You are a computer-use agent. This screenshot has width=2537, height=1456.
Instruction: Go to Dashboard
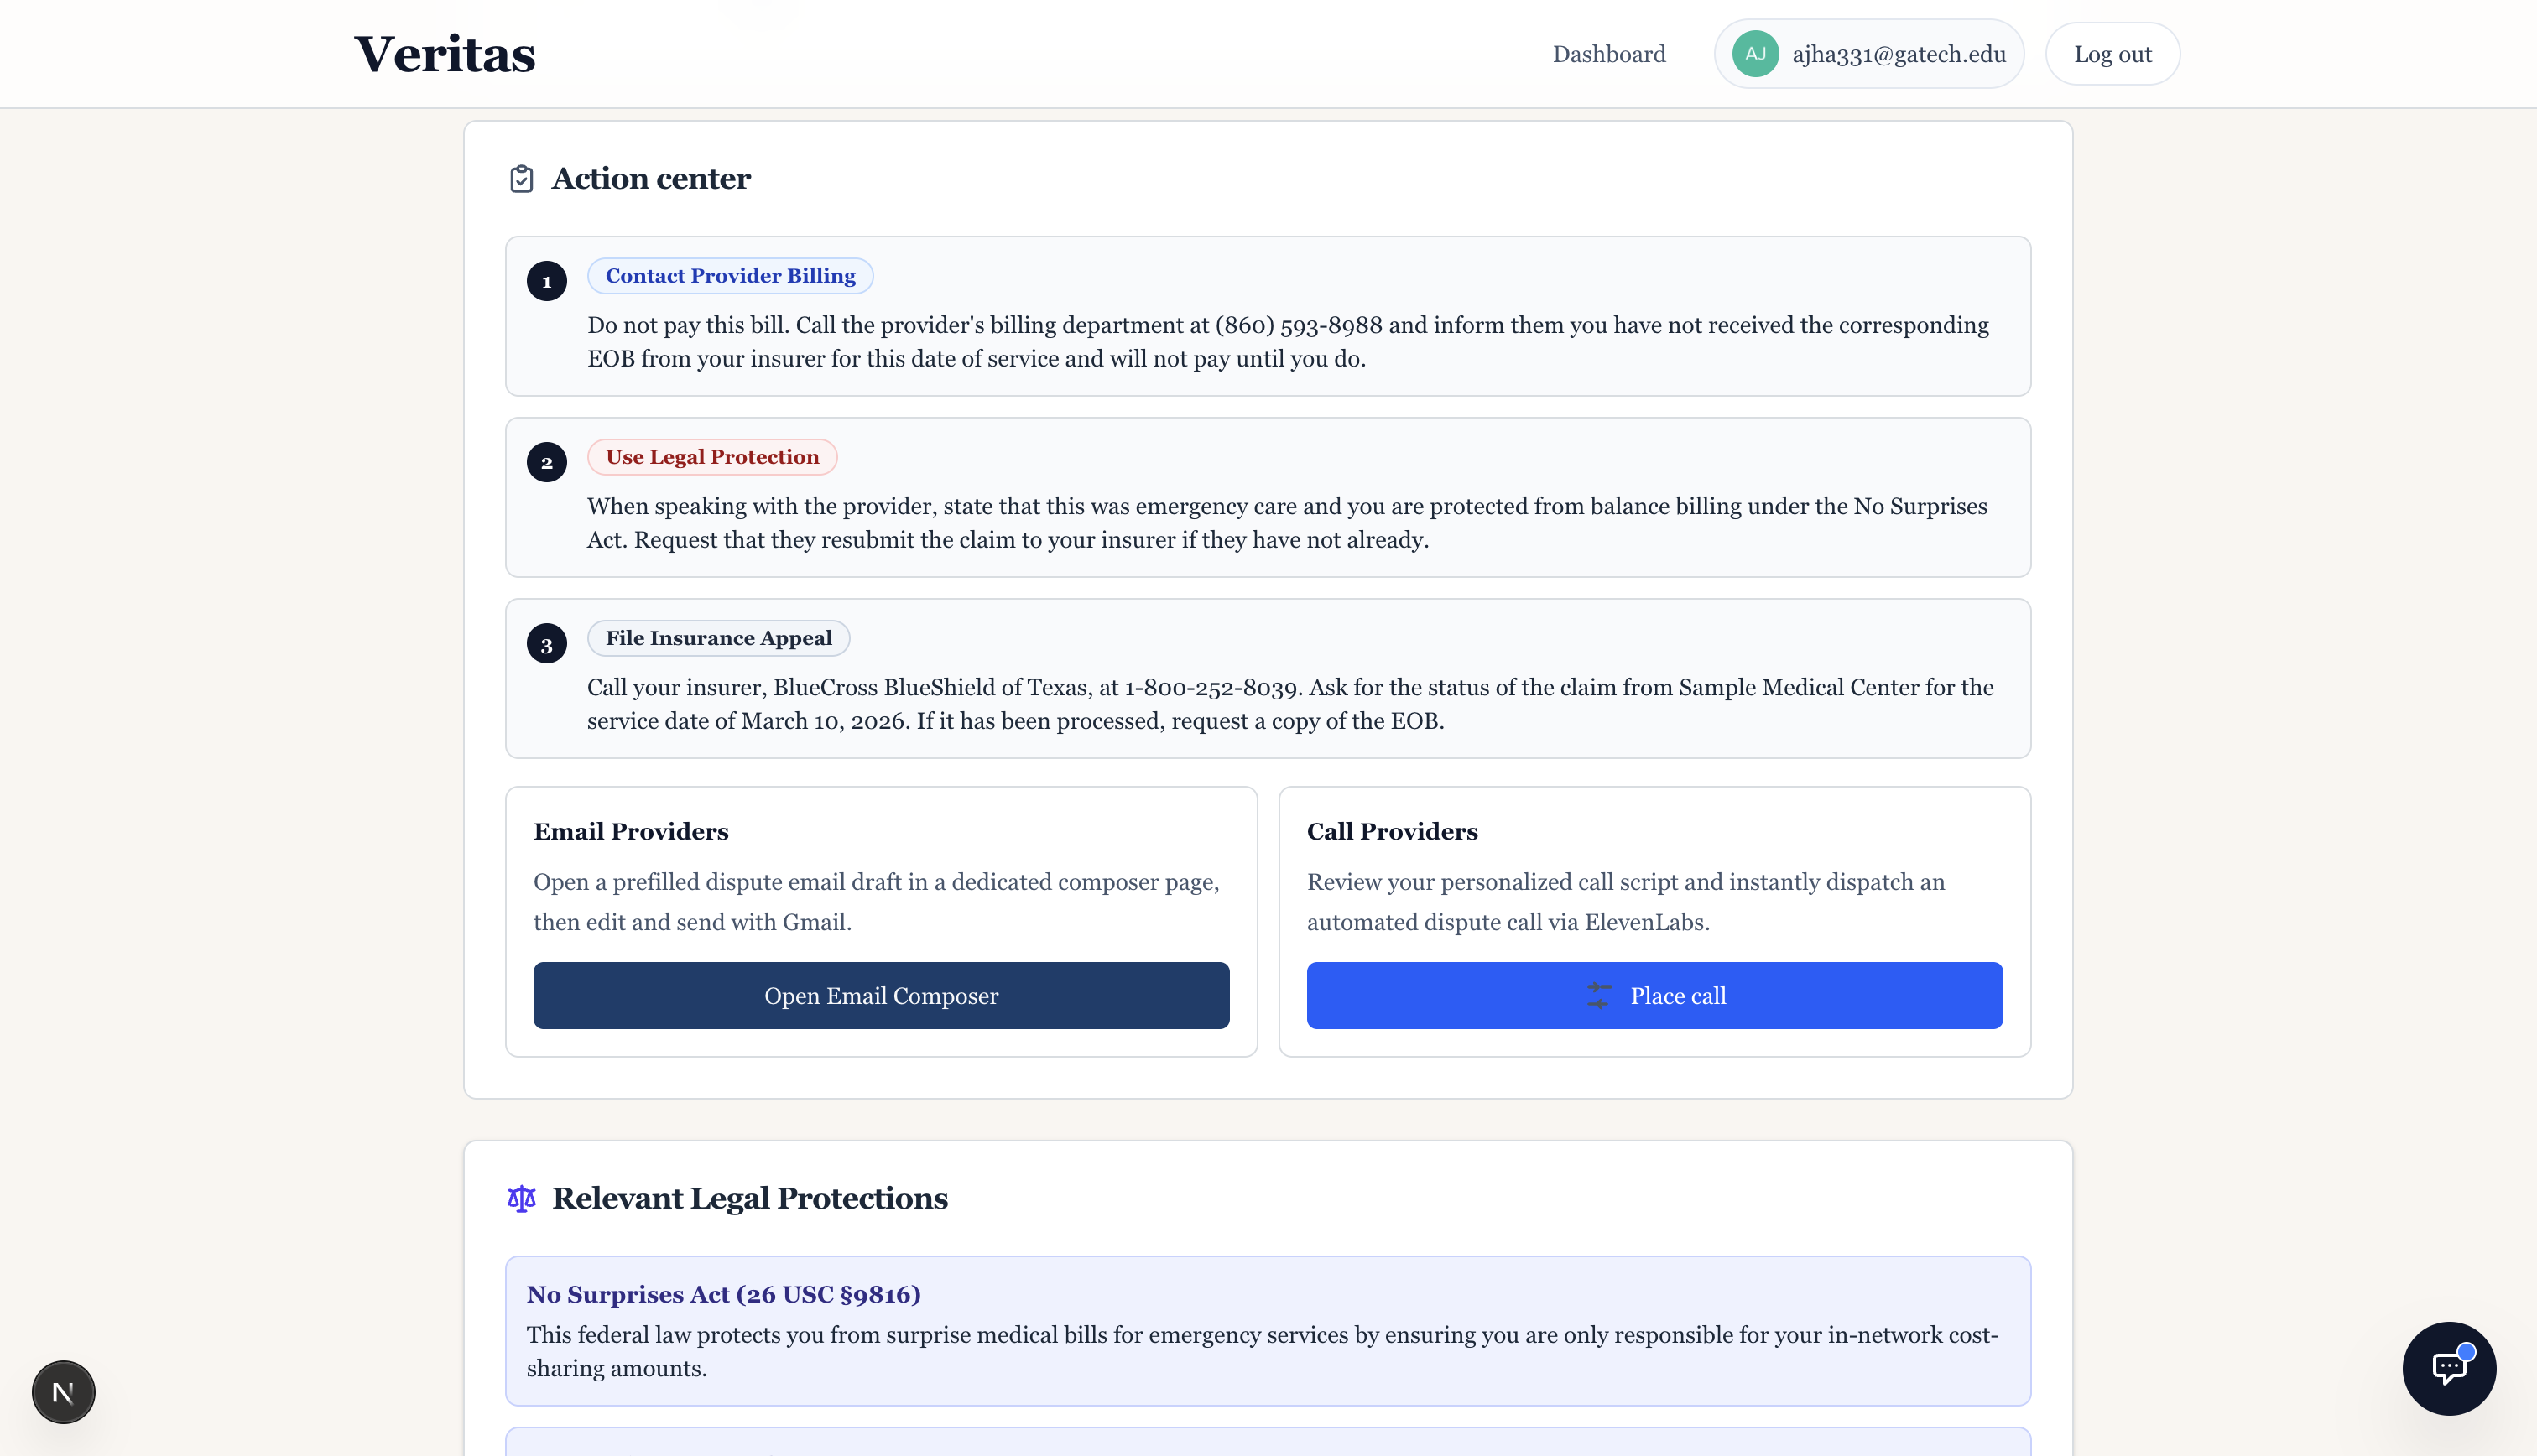tap(1608, 54)
